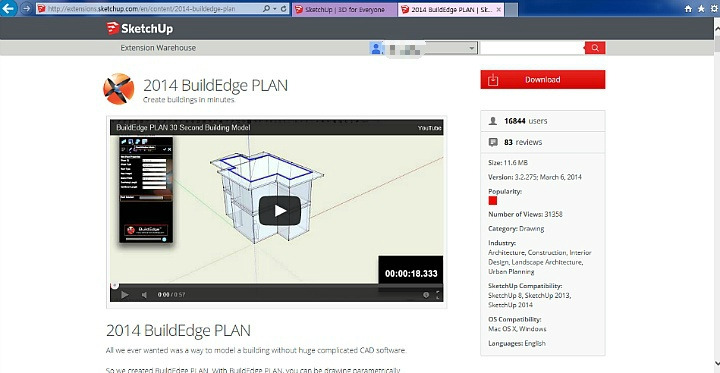Viewport: 720px width, 373px height.
Task: Refresh the page with the reload icon
Action: pos(283,9)
